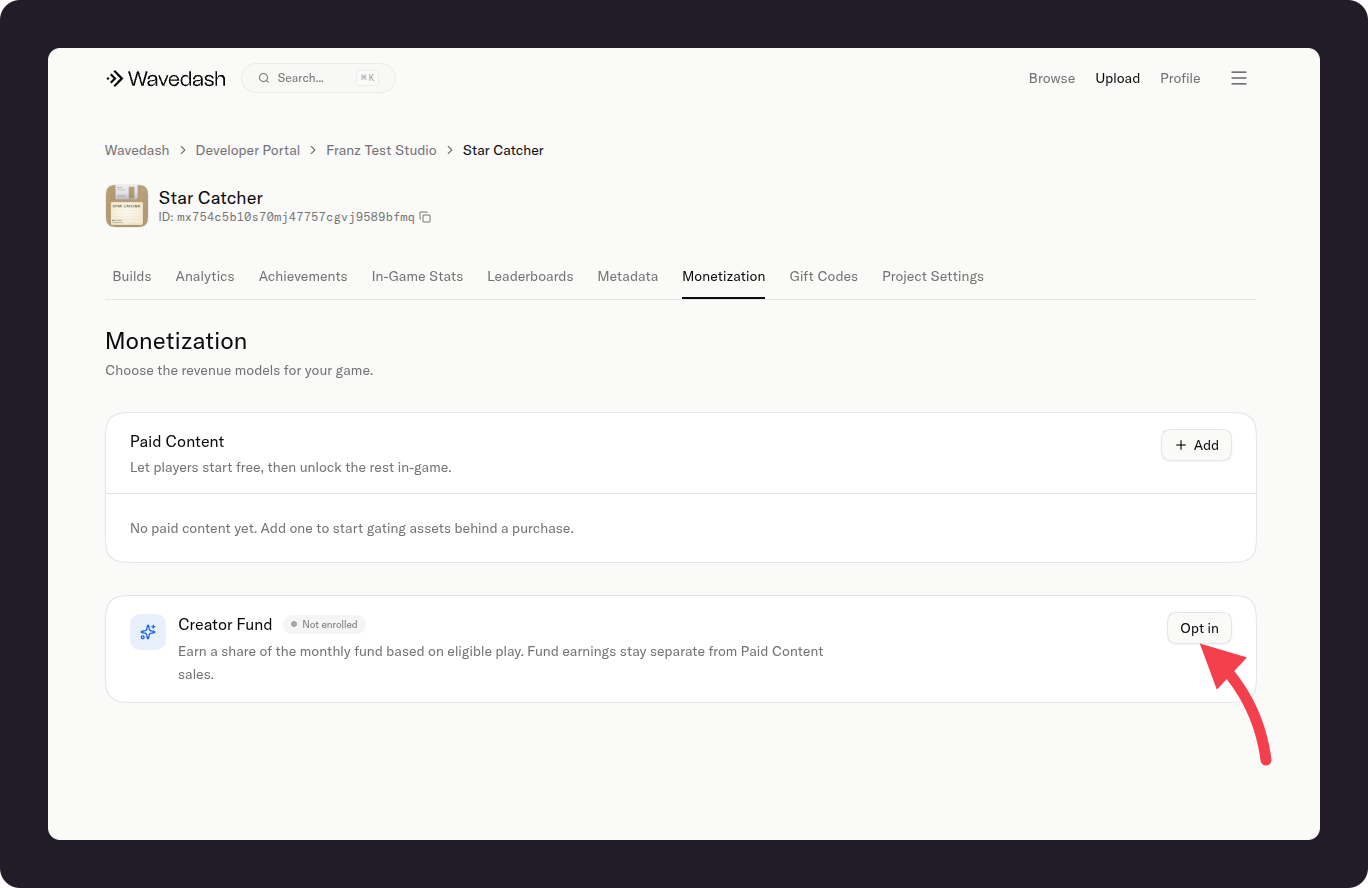This screenshot has width=1368, height=888.
Task: Switch to the In-Game Stats tab
Action: 417,276
